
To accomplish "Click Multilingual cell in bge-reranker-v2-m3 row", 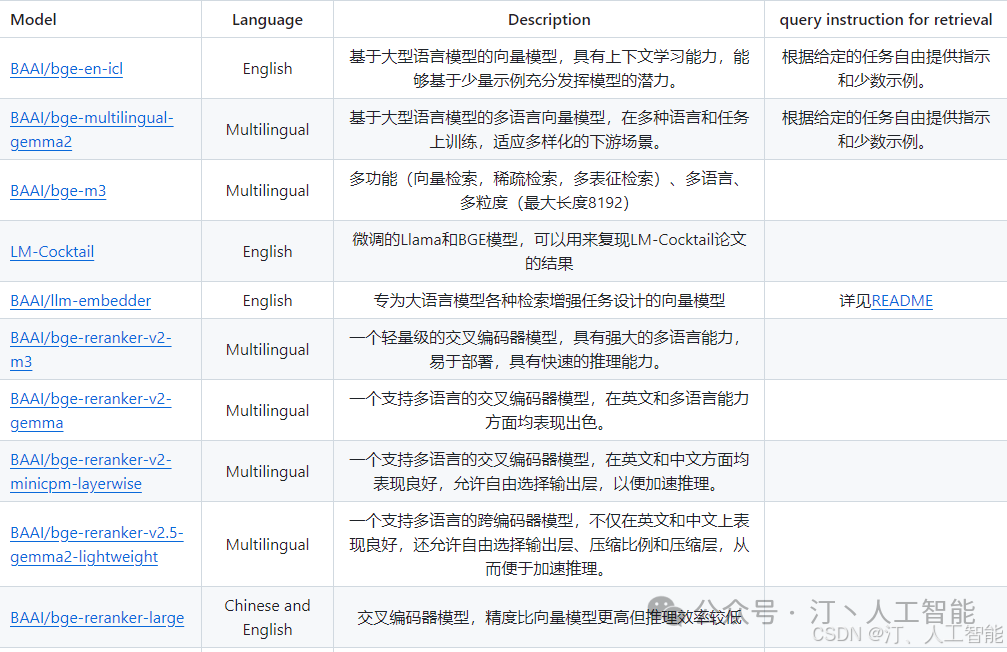I will click(267, 349).
